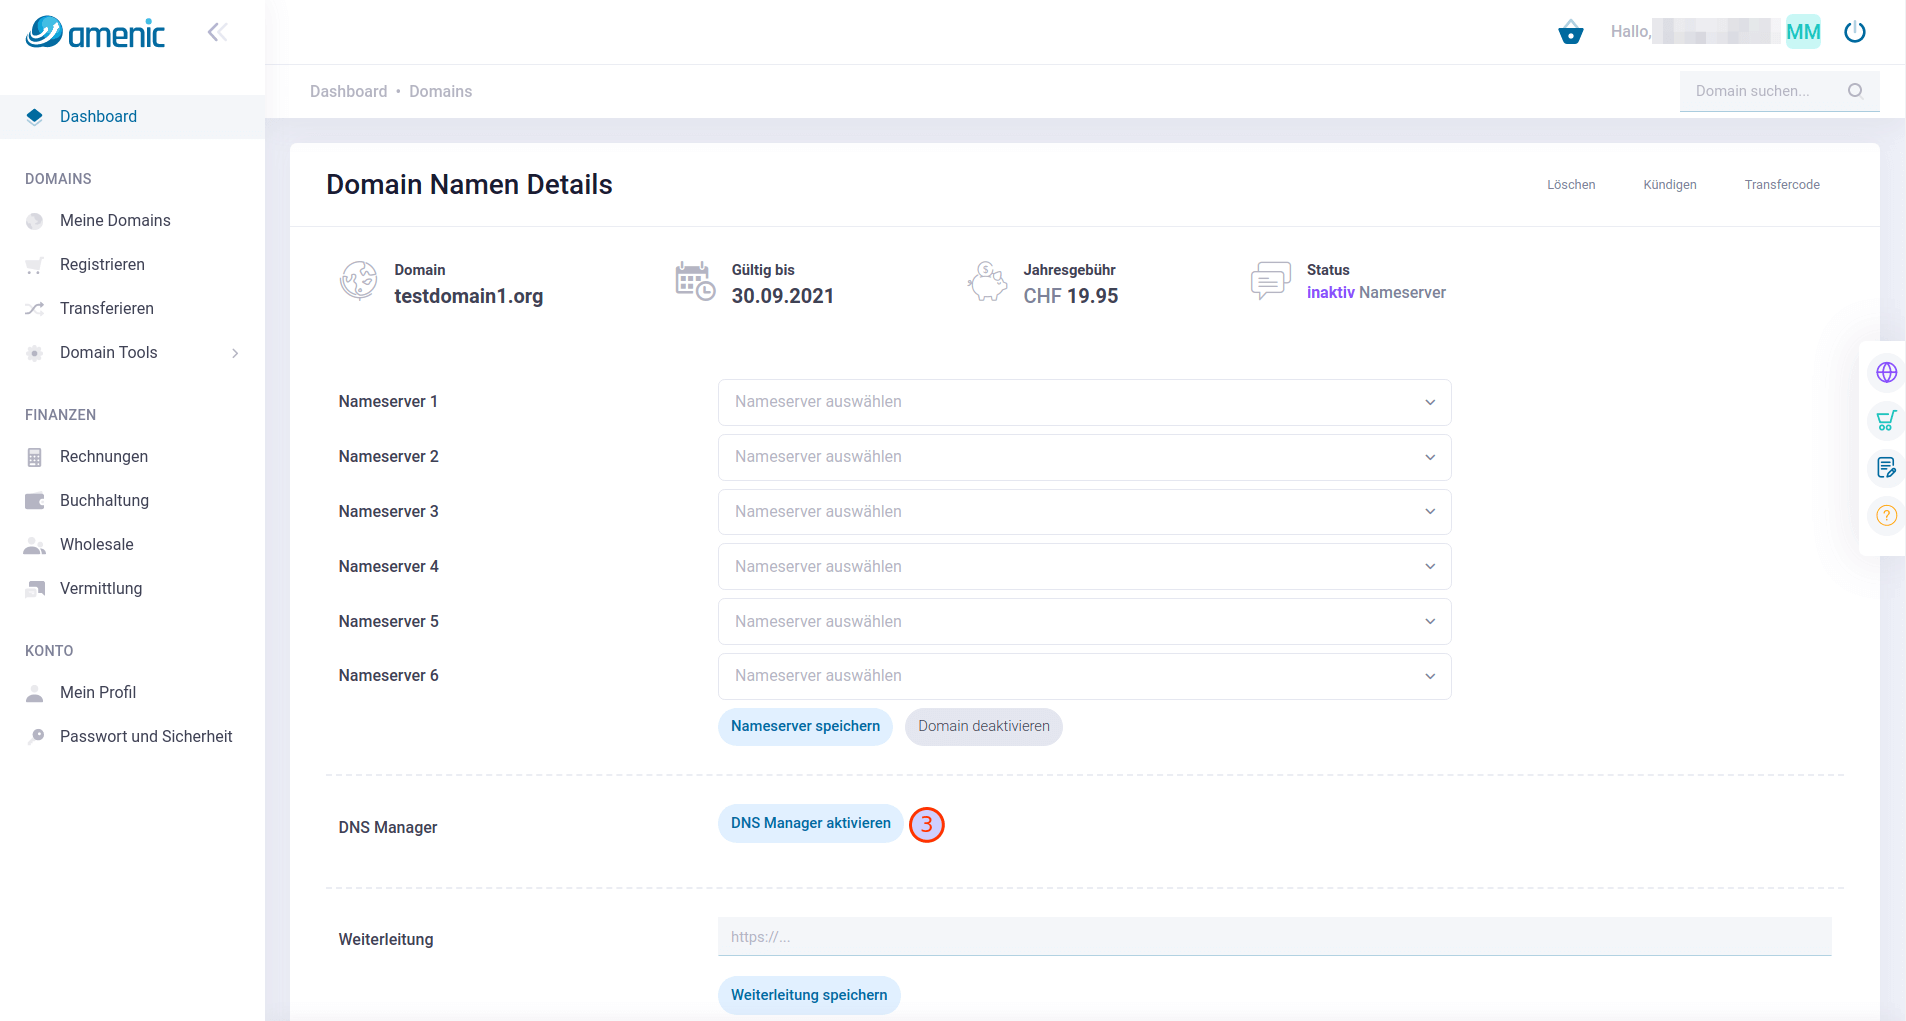Focus the Weiterleitung https:// field
Screen dimensions: 1906x1021
point(1274,937)
